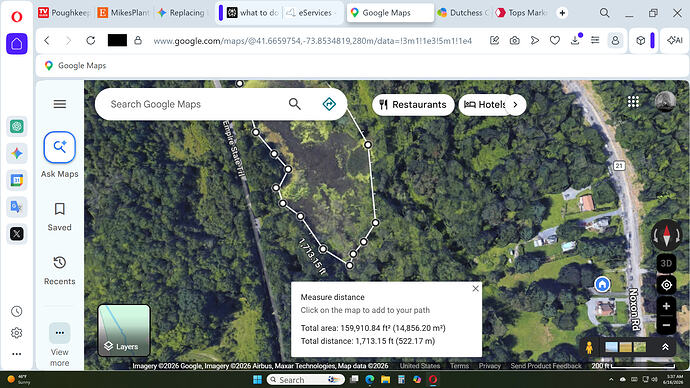Activate the Street View pegman
Image resolution: width=690 pixels, height=388 pixels.
click(x=589, y=348)
